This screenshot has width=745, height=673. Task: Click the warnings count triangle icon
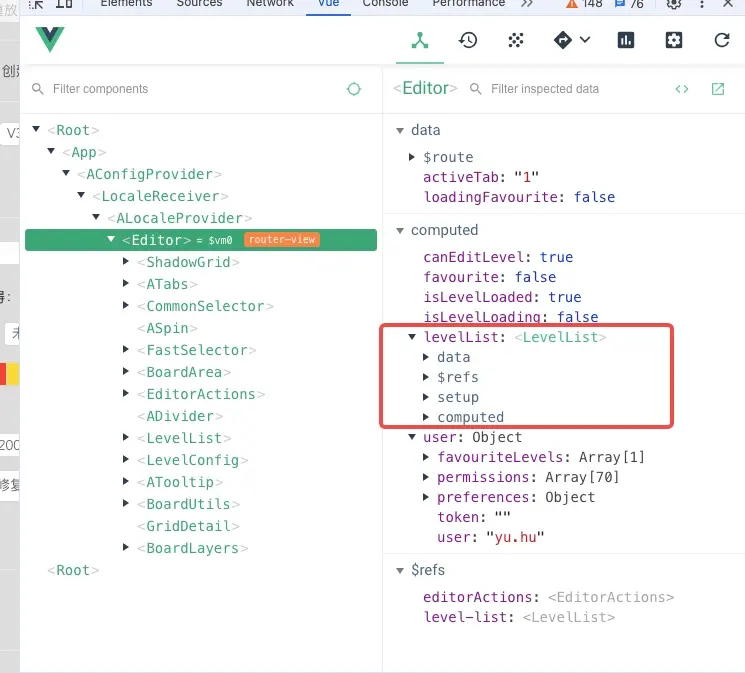pyautogui.click(x=572, y=4)
